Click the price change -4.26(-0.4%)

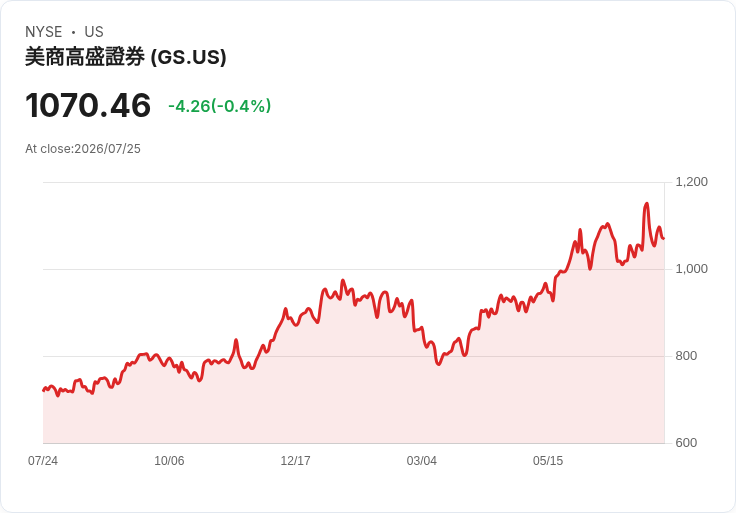220,106
